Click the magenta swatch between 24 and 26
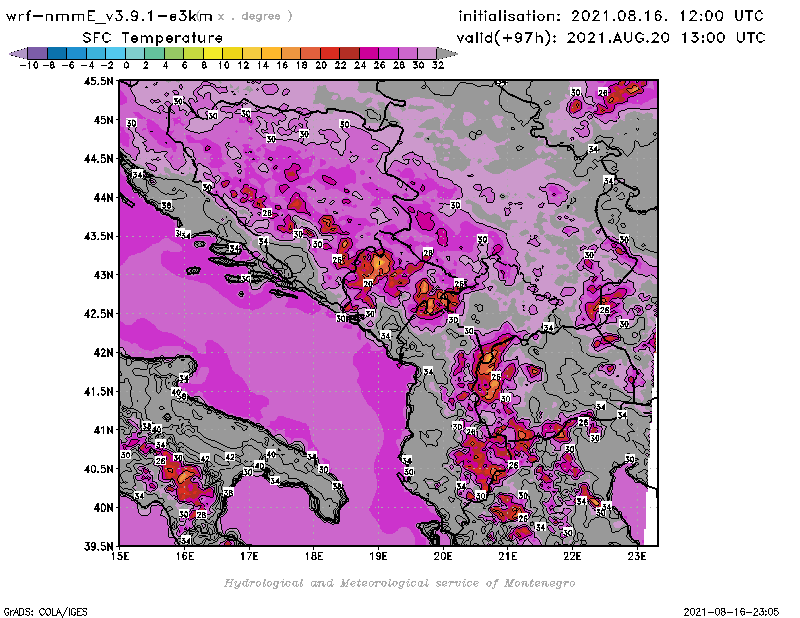Viewport: 800px width, 618px height. coord(369,53)
